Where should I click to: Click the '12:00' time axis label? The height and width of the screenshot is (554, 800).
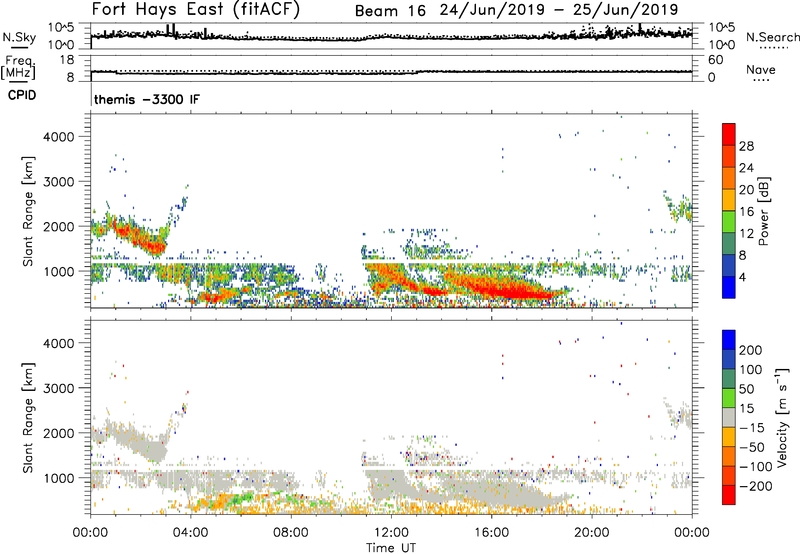(391, 533)
